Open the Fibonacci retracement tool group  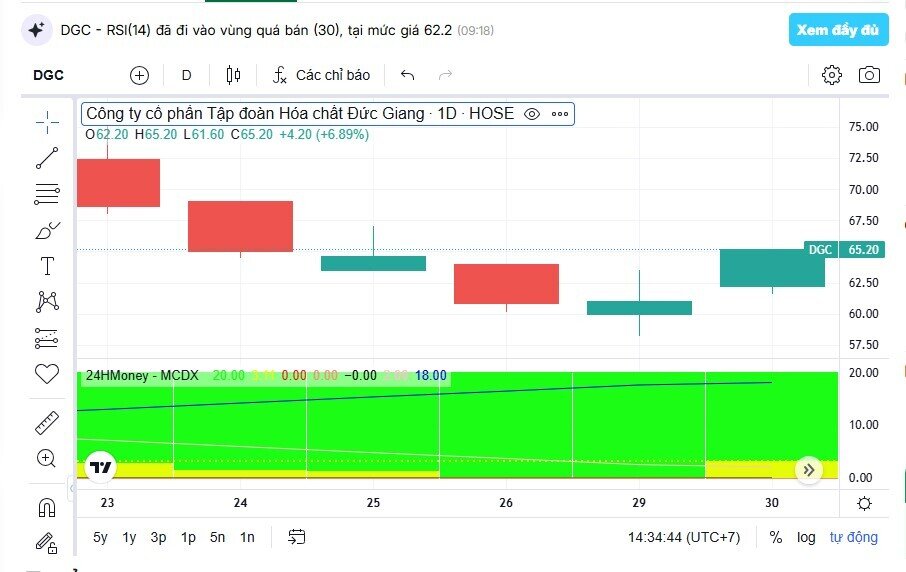(x=47, y=194)
